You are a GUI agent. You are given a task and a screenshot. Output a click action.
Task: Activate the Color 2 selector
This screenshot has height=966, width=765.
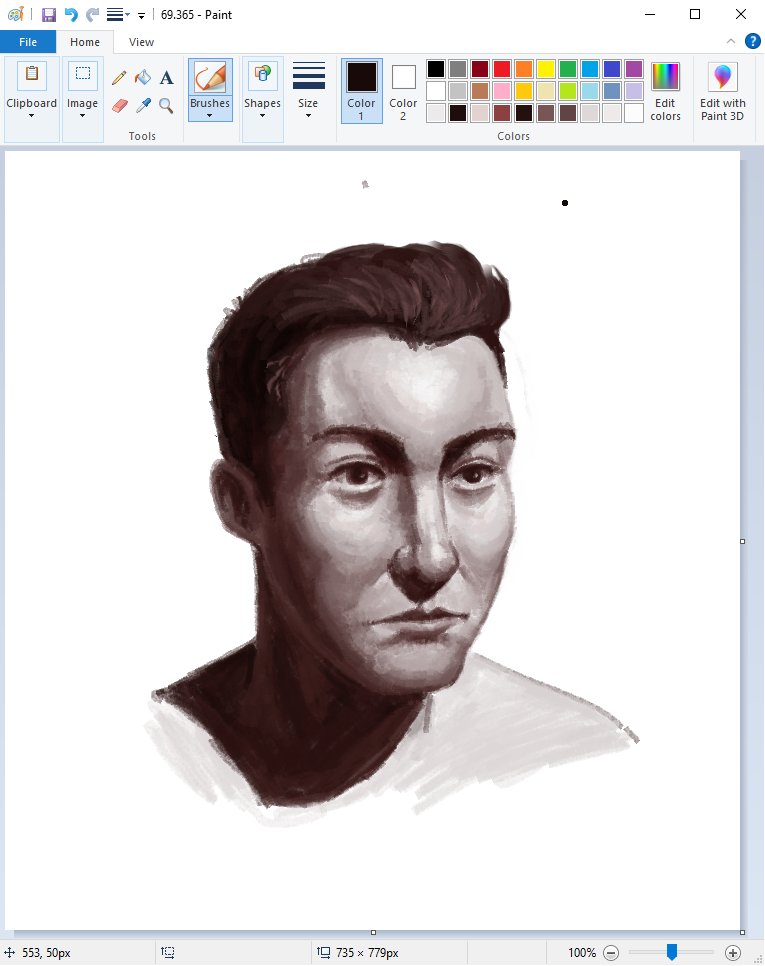pos(403,90)
